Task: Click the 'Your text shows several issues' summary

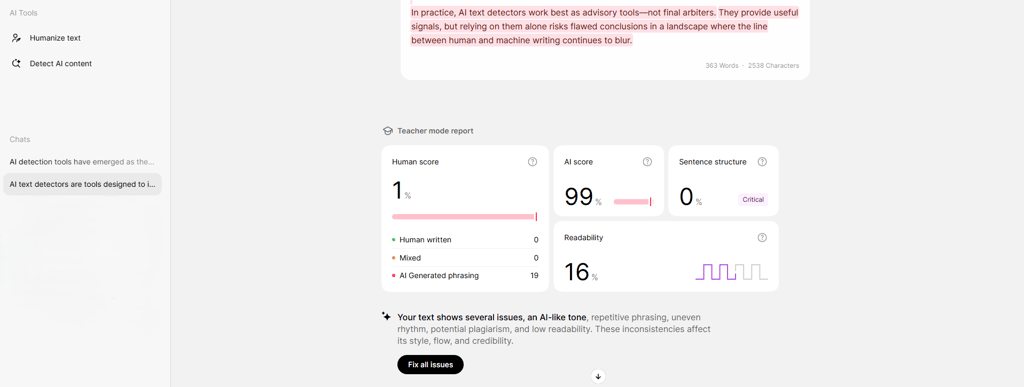Action: [x=554, y=329]
